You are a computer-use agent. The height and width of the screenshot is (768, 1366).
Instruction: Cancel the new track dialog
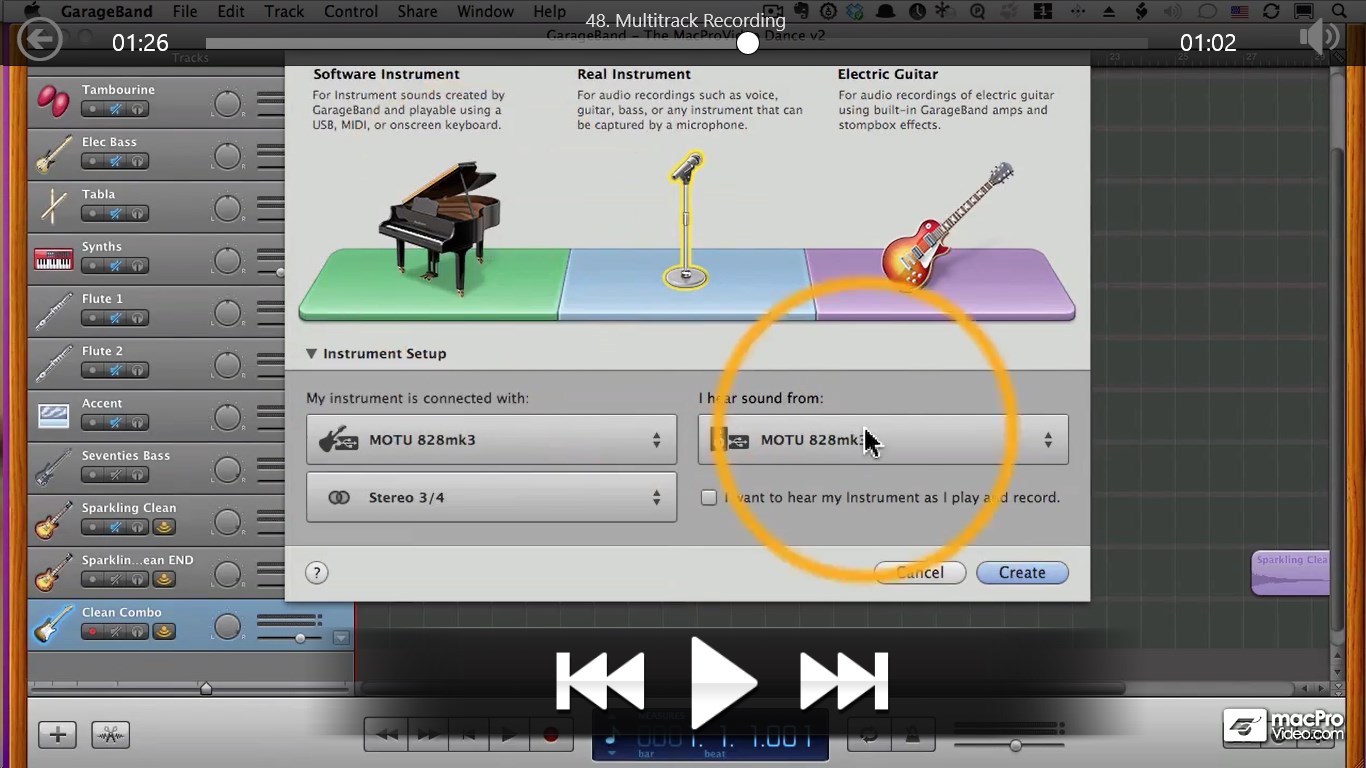919,572
